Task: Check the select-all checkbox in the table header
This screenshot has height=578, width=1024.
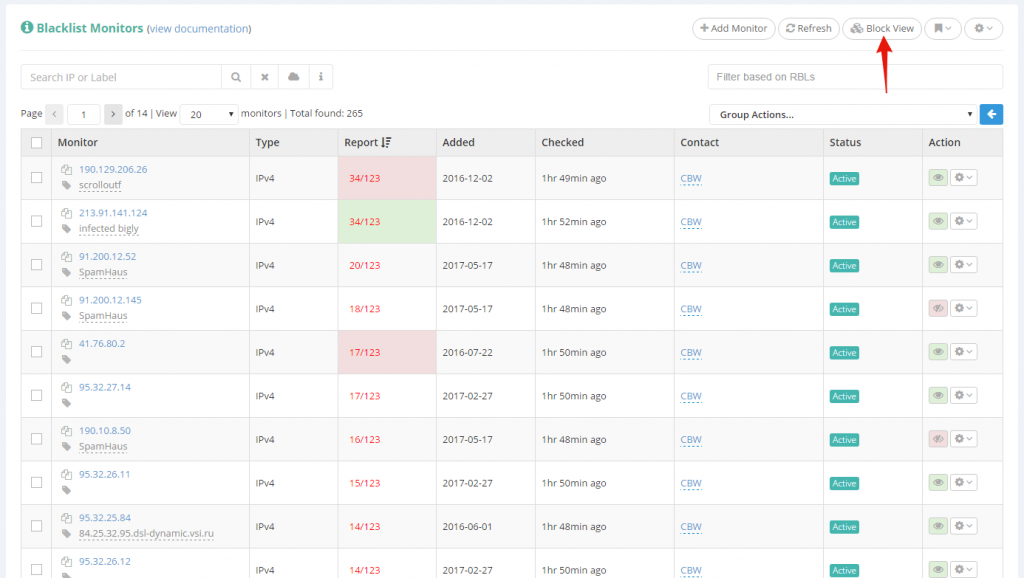Action: coord(34,142)
